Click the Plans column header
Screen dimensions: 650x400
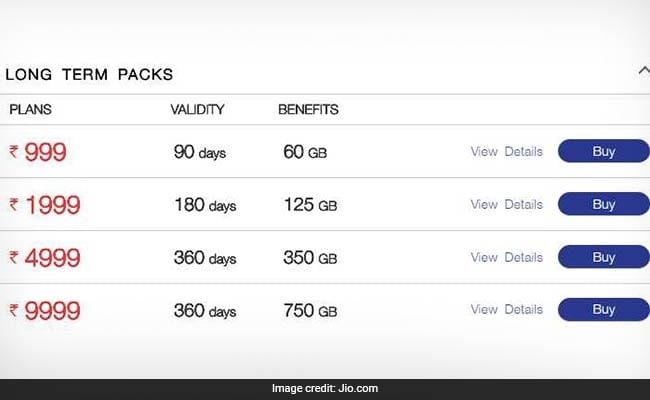click(31, 109)
